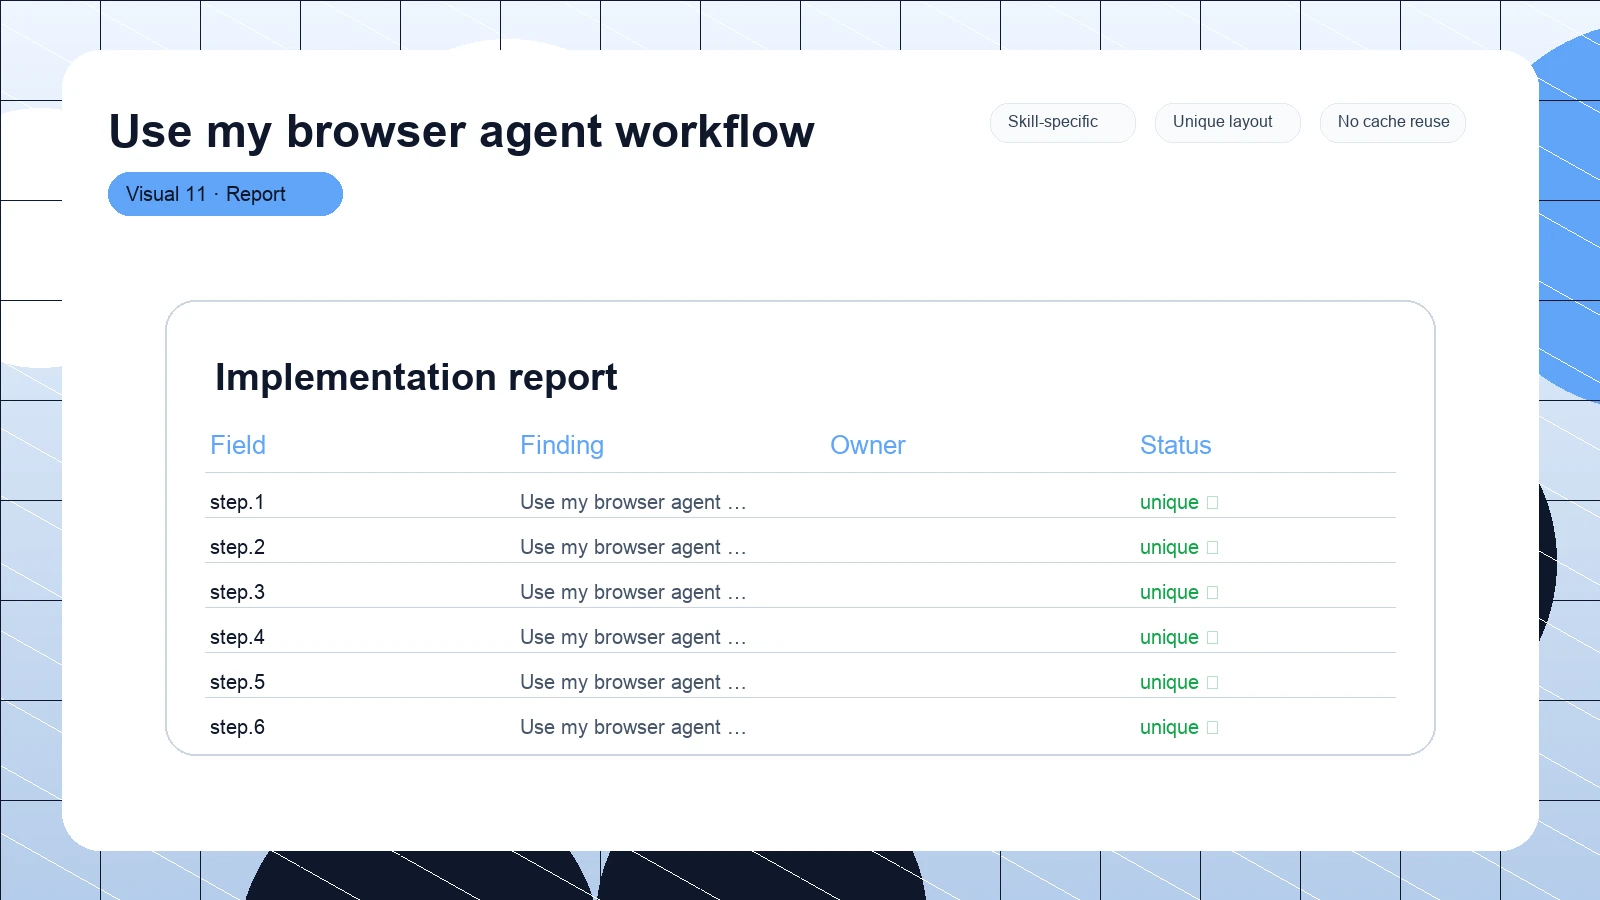The width and height of the screenshot is (1600, 900).
Task: Click the small square icon in step.5 row
Action: (1213, 683)
